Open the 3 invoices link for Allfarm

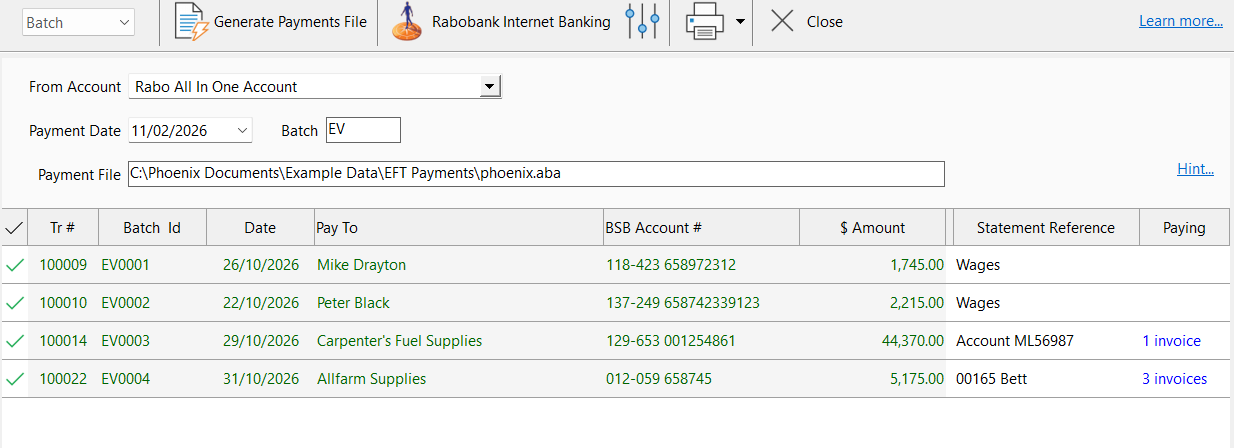pyautogui.click(x=1174, y=379)
